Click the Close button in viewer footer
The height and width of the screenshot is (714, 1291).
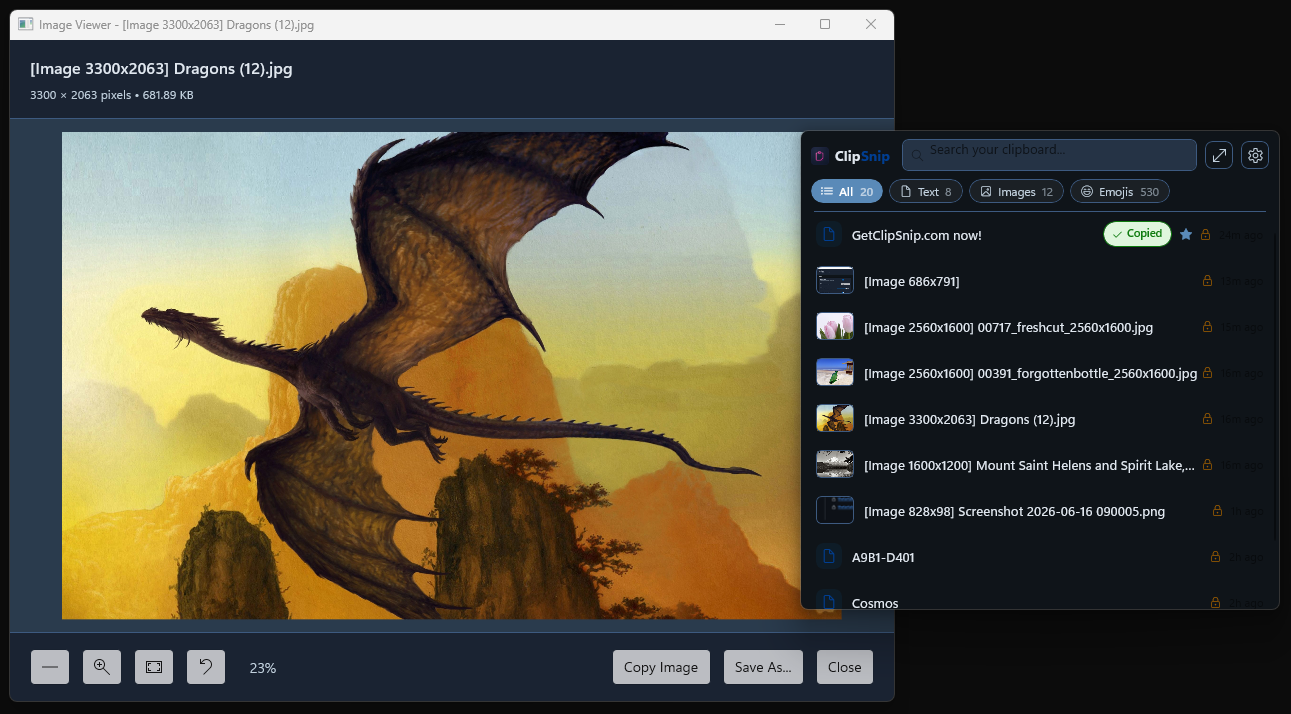point(845,667)
